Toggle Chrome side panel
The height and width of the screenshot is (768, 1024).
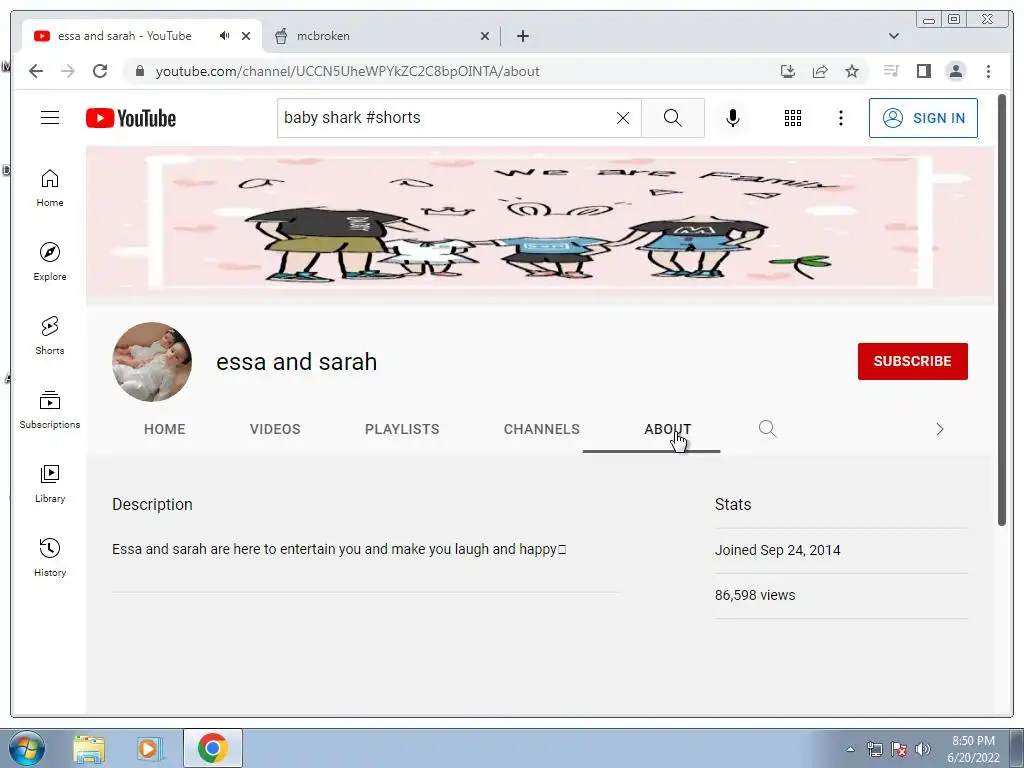pos(923,71)
